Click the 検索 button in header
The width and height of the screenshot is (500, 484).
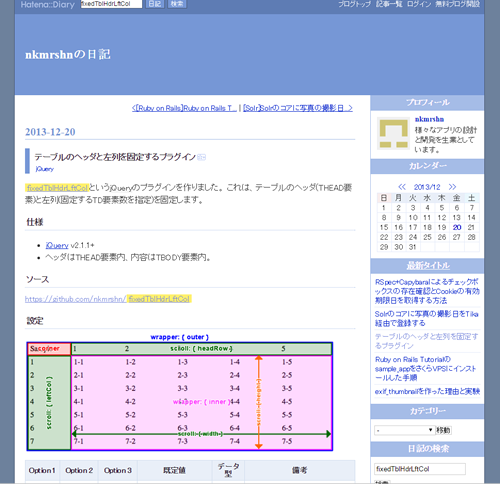(x=177, y=4)
